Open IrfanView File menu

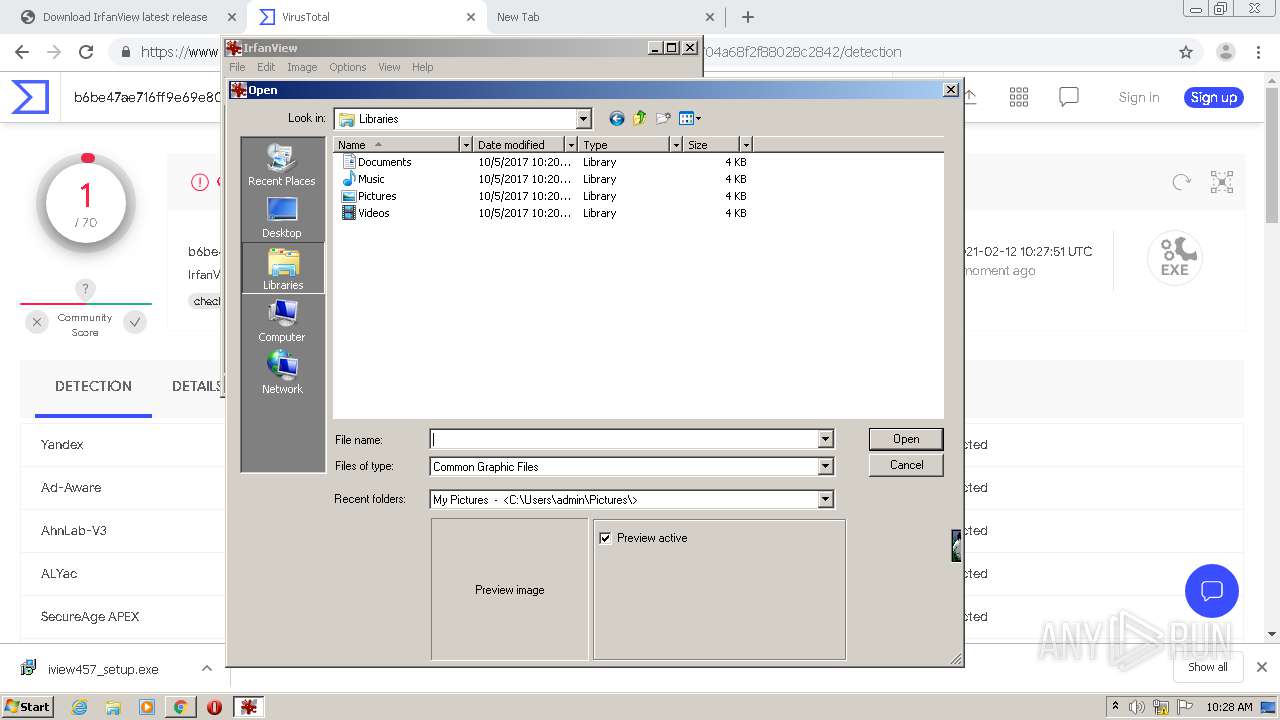point(237,67)
